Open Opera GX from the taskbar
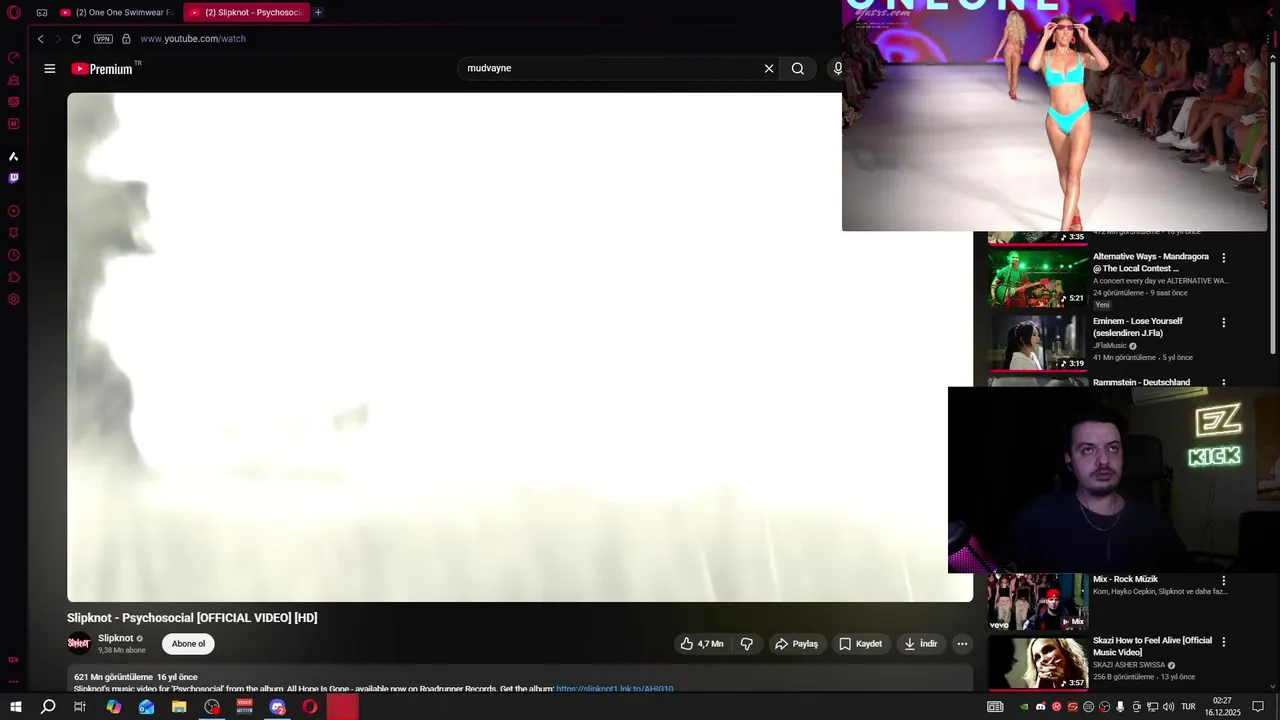This screenshot has width=1280, height=720. [310, 707]
